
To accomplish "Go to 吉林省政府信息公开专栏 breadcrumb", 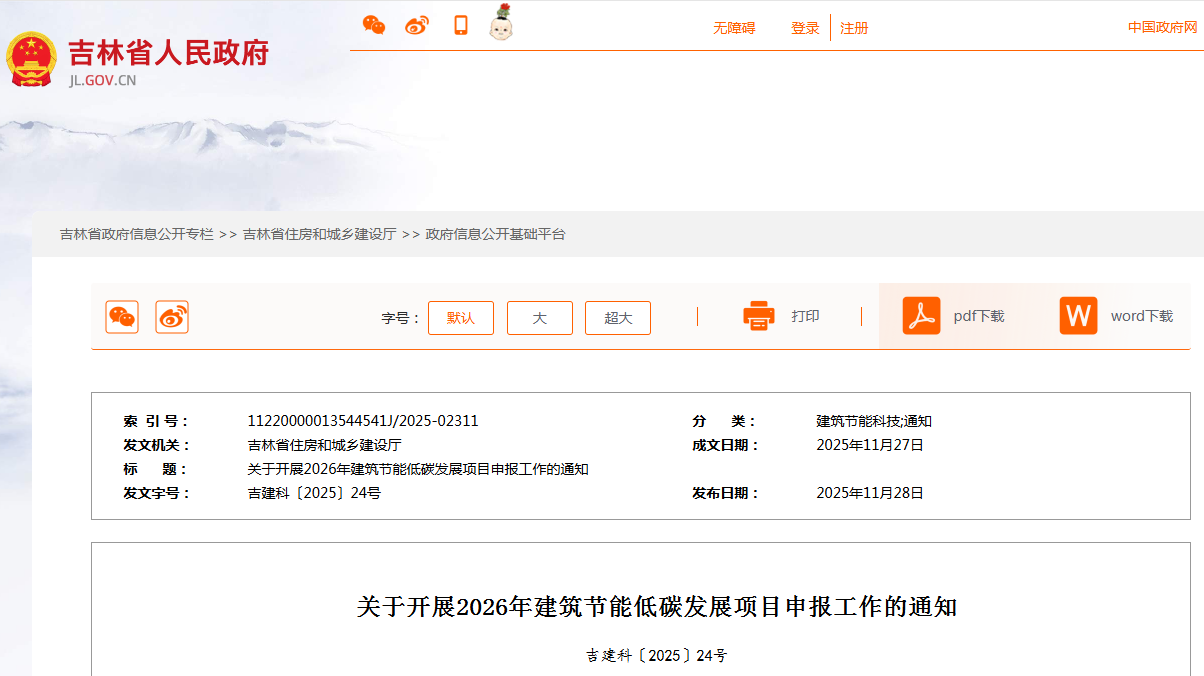I will click(137, 234).
